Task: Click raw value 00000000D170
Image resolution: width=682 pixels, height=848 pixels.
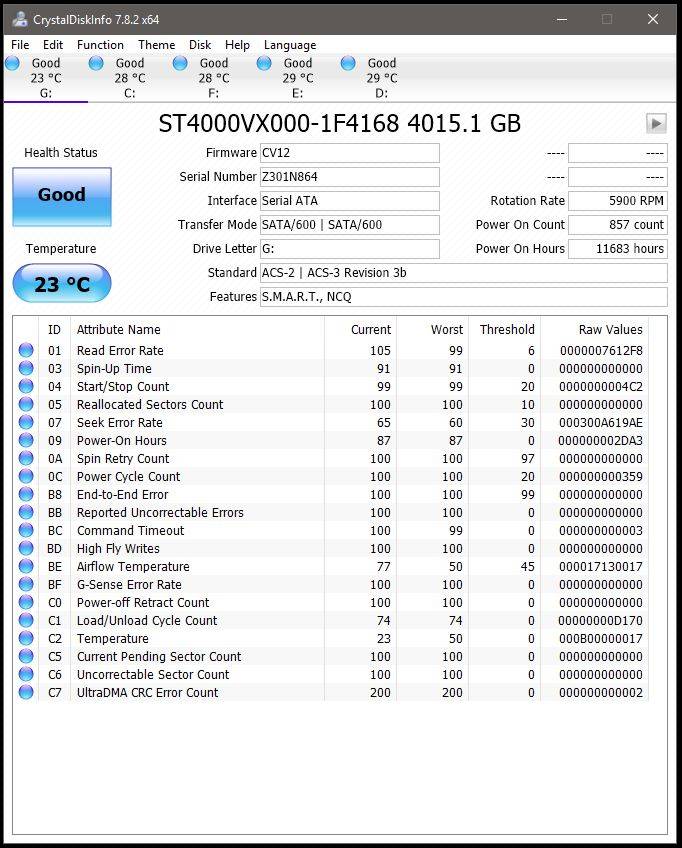Action: pos(601,620)
